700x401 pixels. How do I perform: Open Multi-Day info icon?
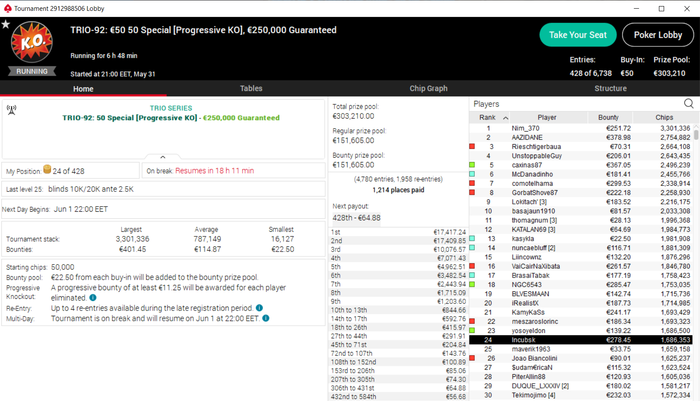(x=266, y=318)
